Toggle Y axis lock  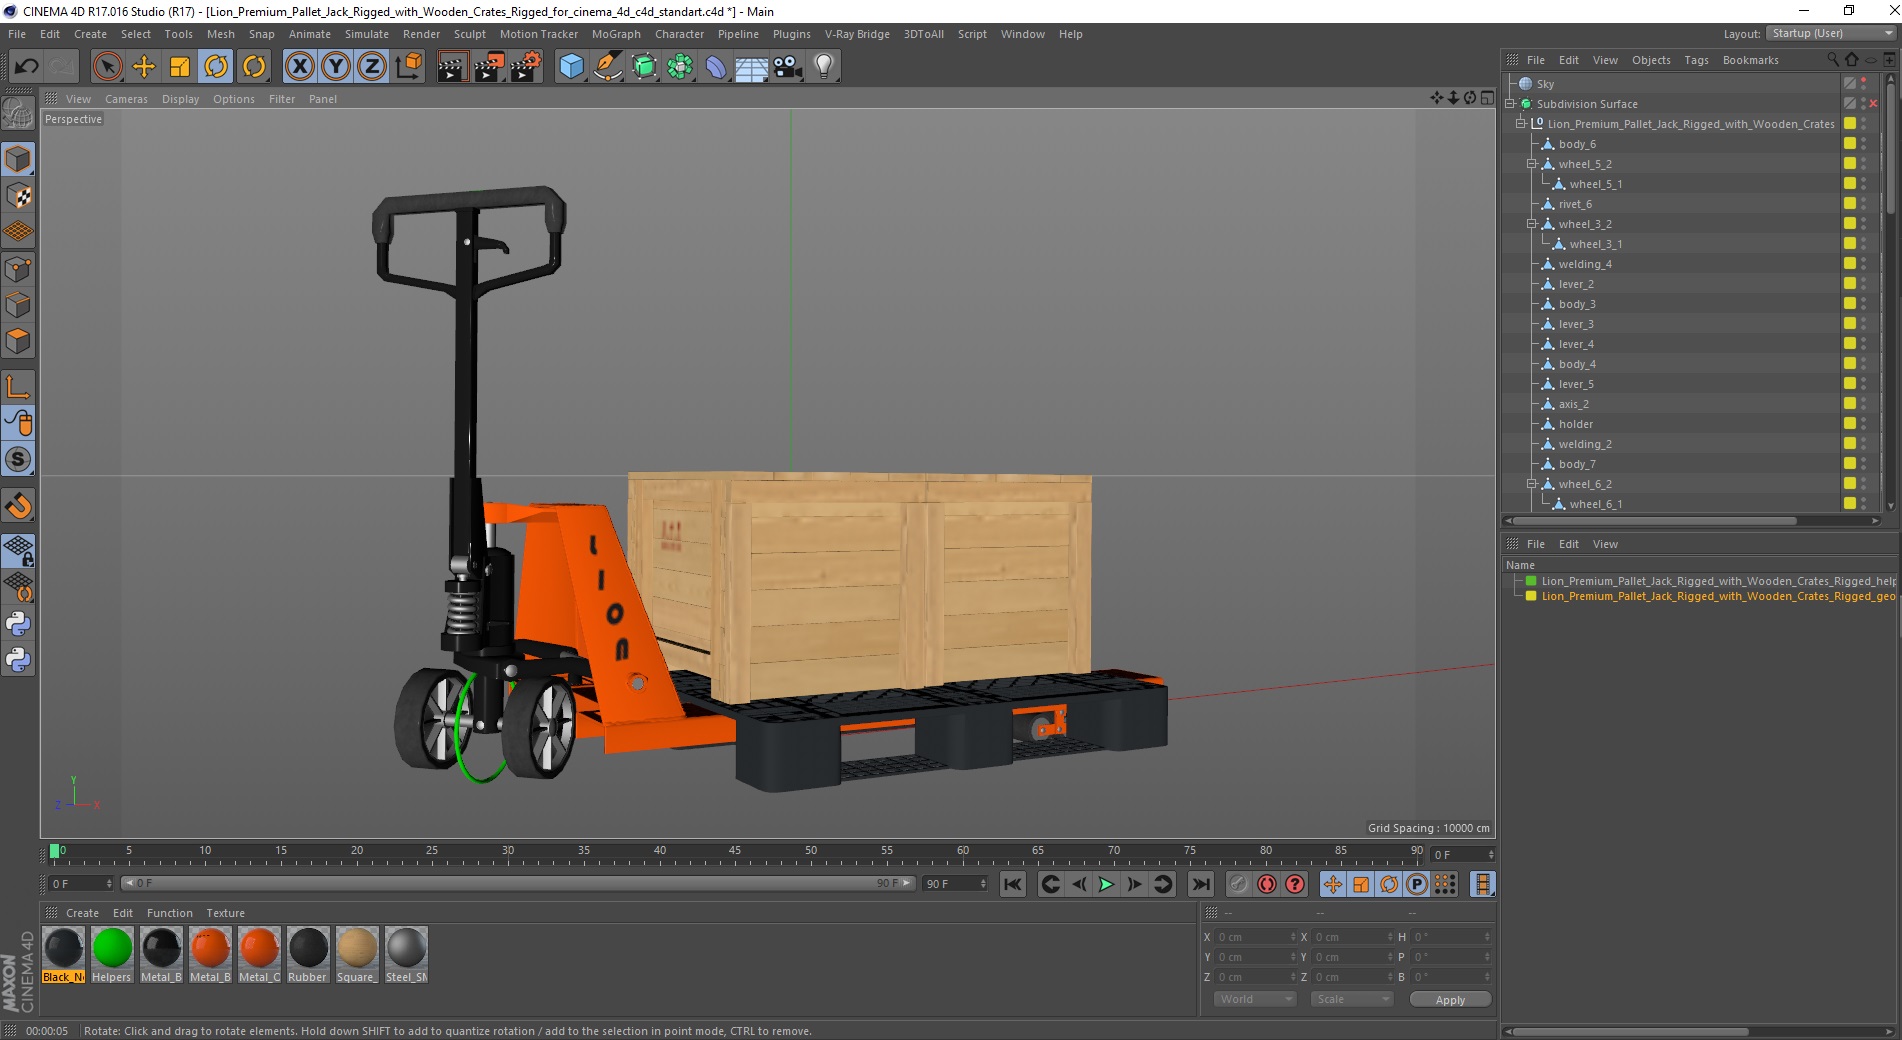coord(336,67)
